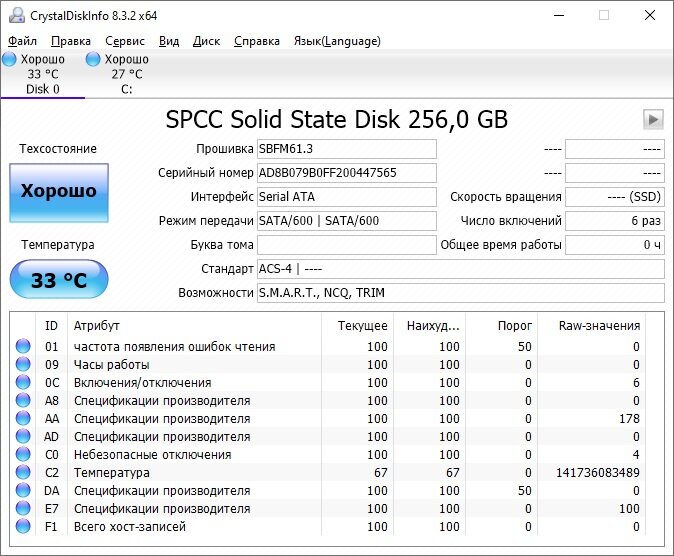Click the Серийный номер label
674x556 pixels.
[205, 173]
